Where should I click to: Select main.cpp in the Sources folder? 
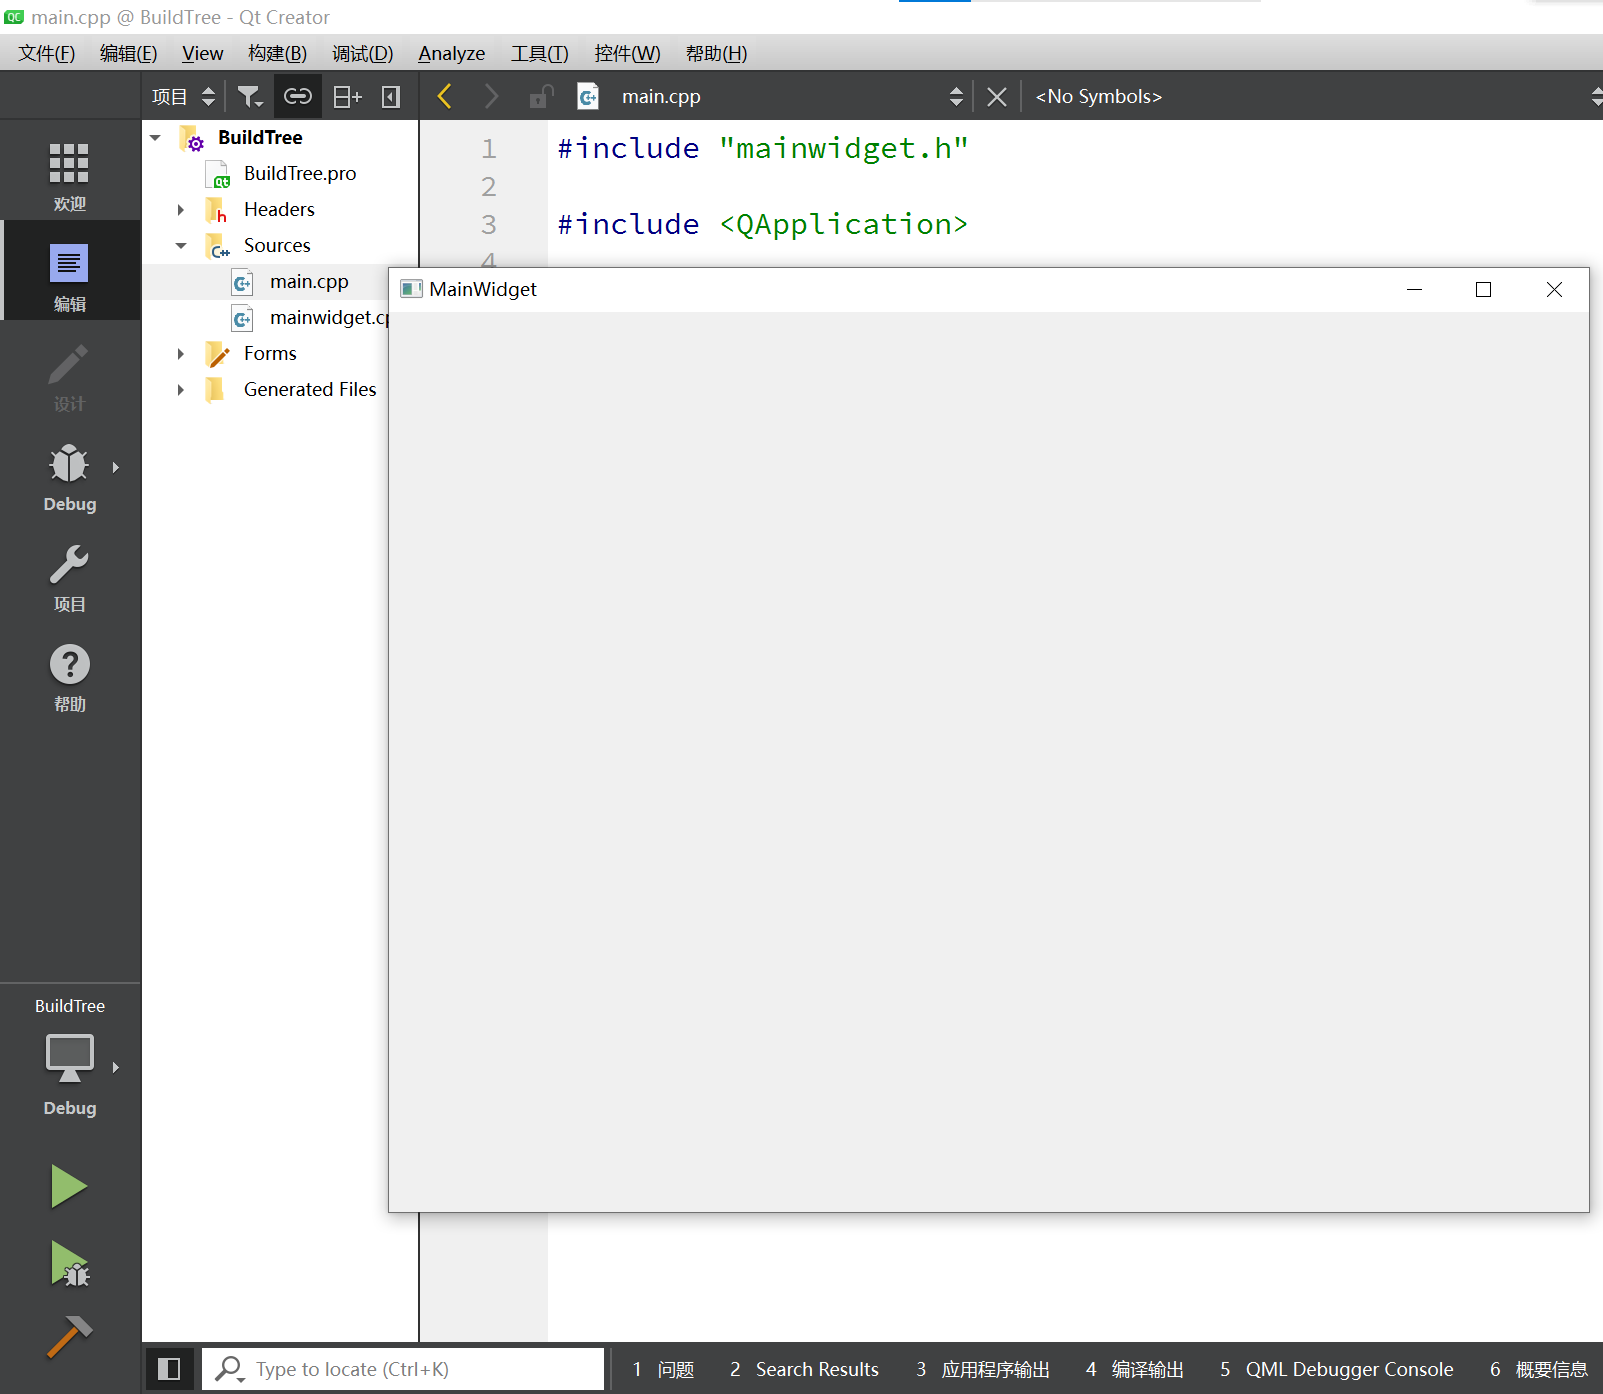pyautogui.click(x=309, y=281)
